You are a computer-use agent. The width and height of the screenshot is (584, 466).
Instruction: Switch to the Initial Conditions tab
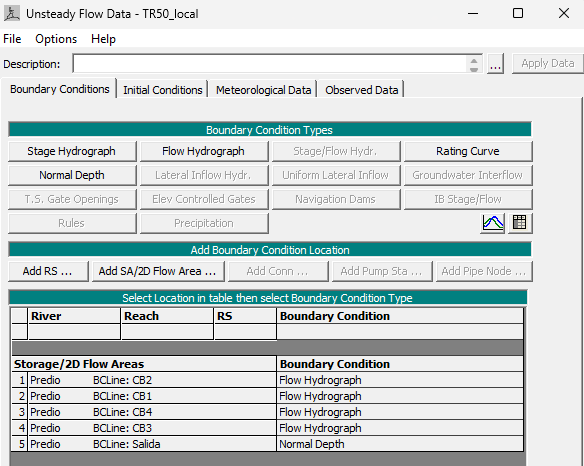click(x=162, y=90)
